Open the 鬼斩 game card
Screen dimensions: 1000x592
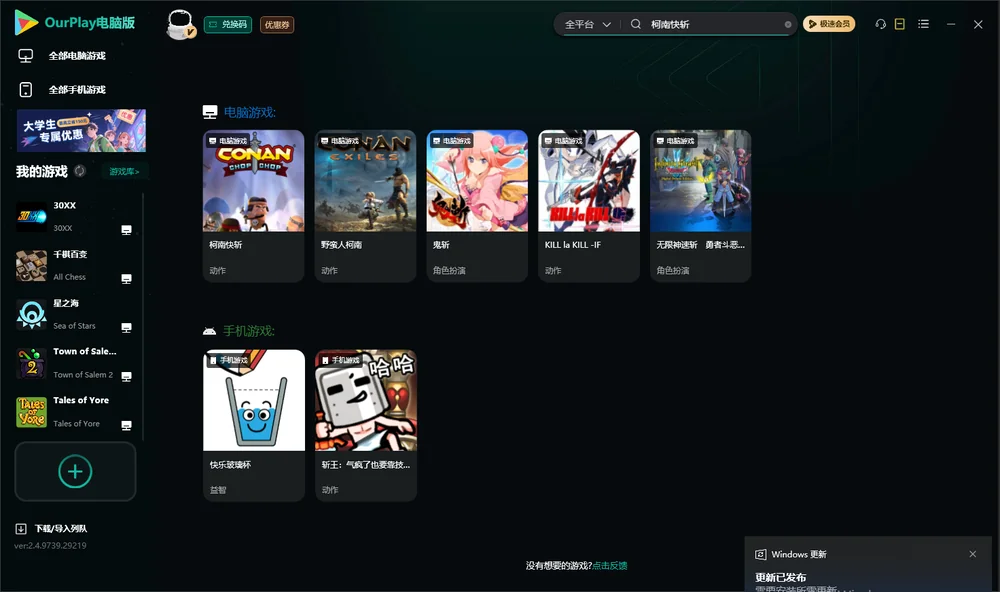[477, 206]
